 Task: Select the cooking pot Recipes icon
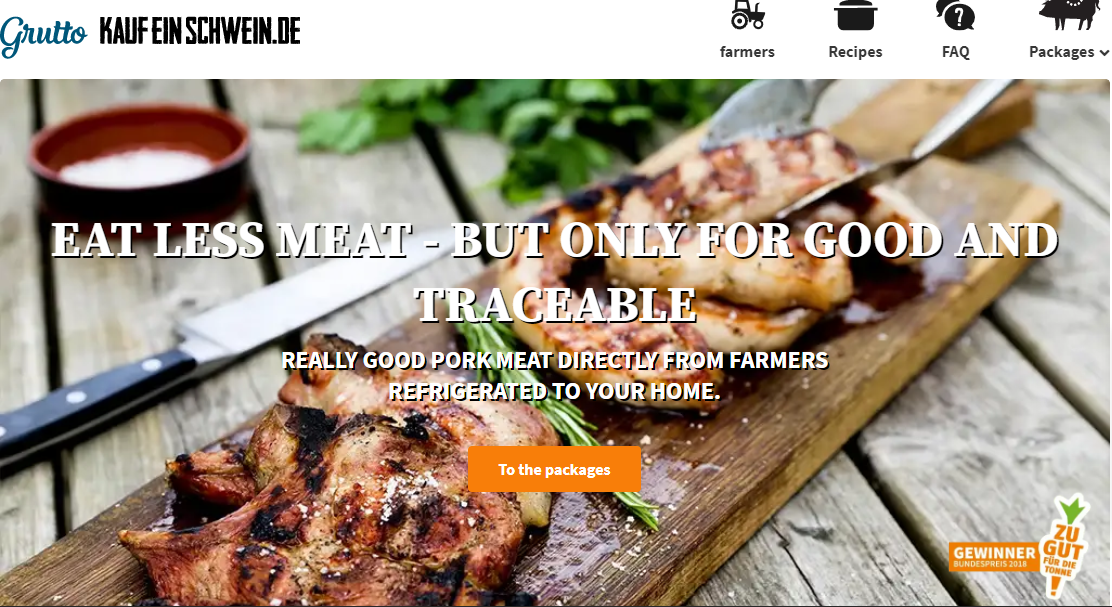855,15
